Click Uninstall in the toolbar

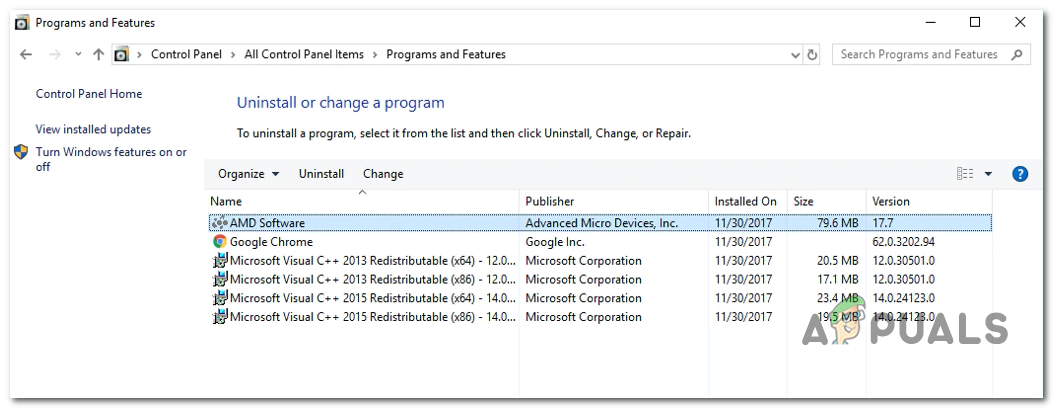point(321,174)
